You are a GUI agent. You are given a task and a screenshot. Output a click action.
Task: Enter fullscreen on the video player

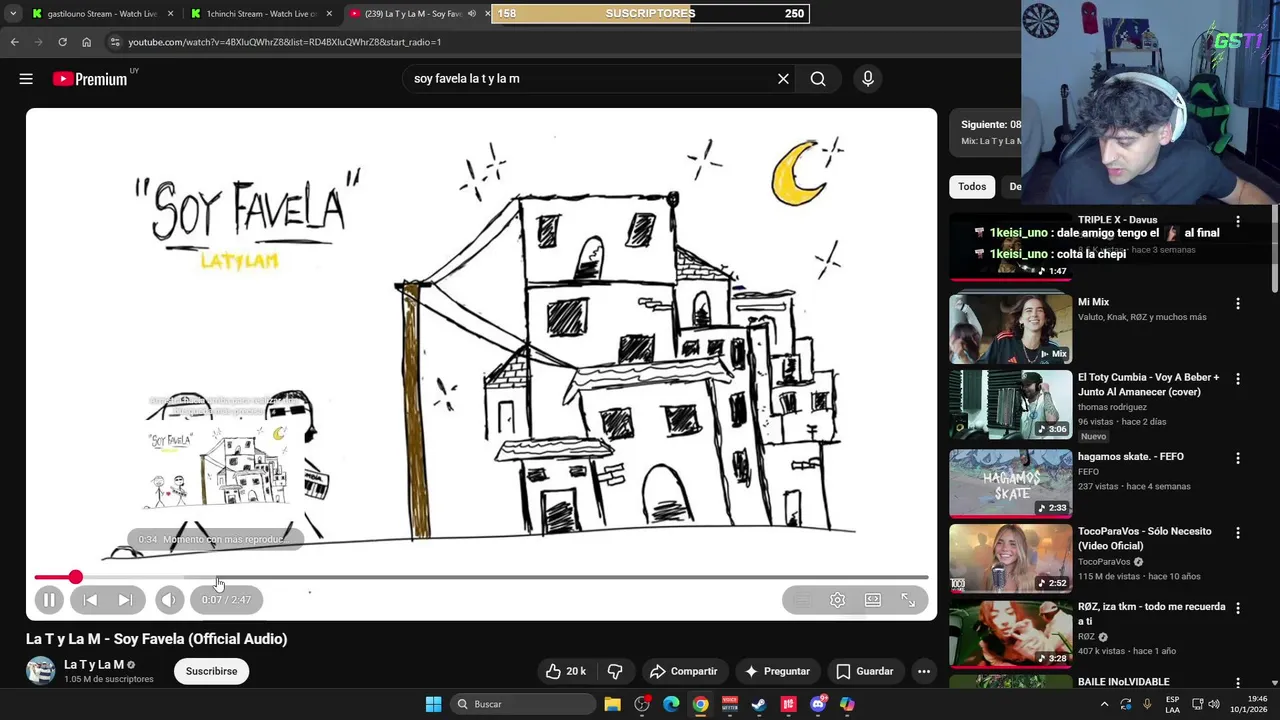(908, 600)
